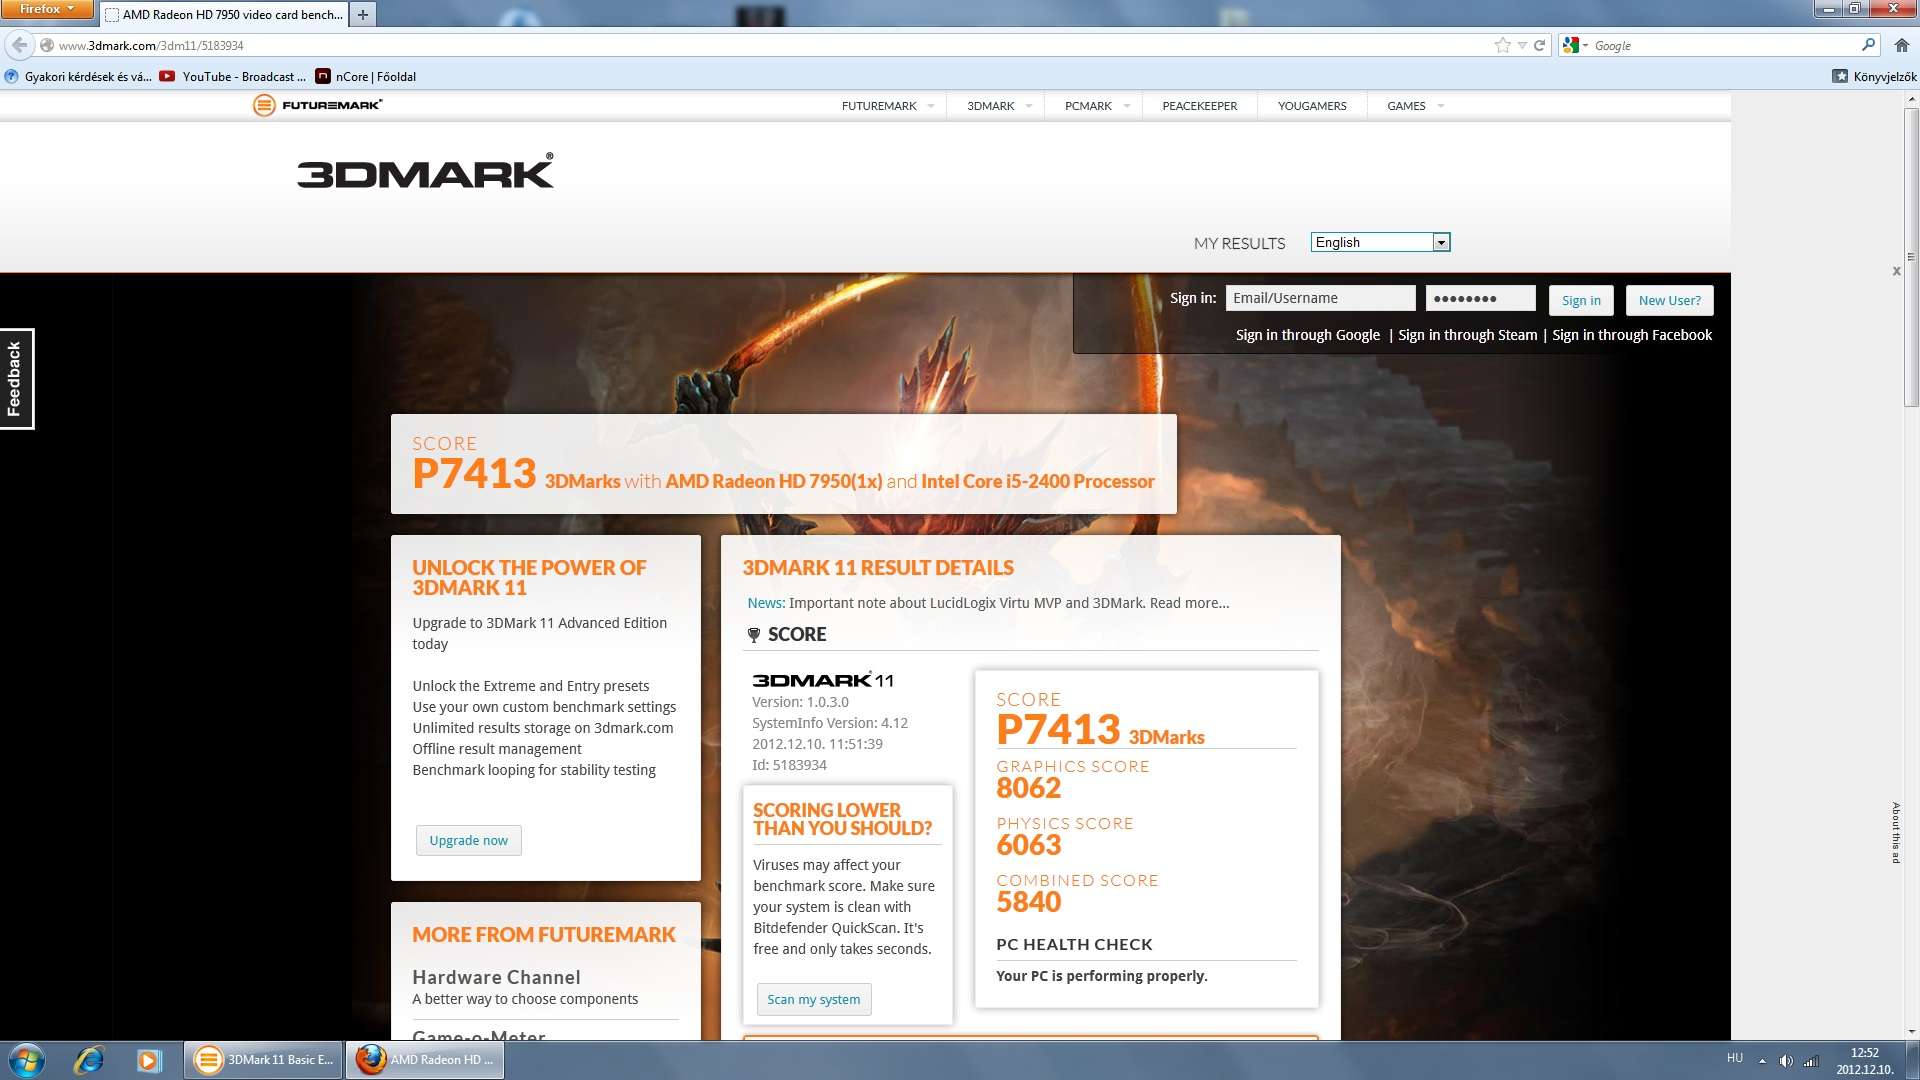Screen dimensions: 1920x1080
Task: Click AMD Radeon HD 7950(1x) link in score banner
Action: pyautogui.click(x=773, y=481)
